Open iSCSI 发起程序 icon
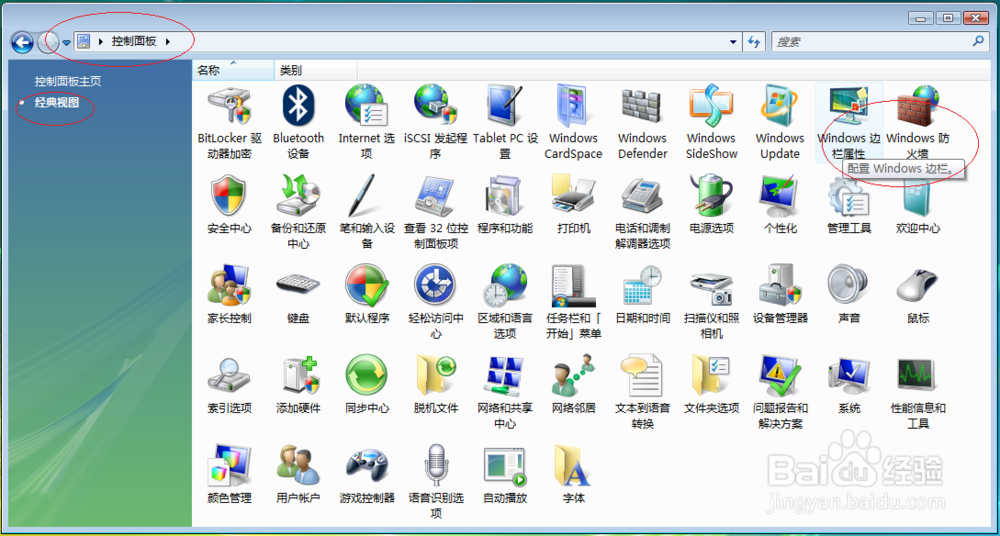The width and height of the screenshot is (1000, 536). click(x=436, y=105)
